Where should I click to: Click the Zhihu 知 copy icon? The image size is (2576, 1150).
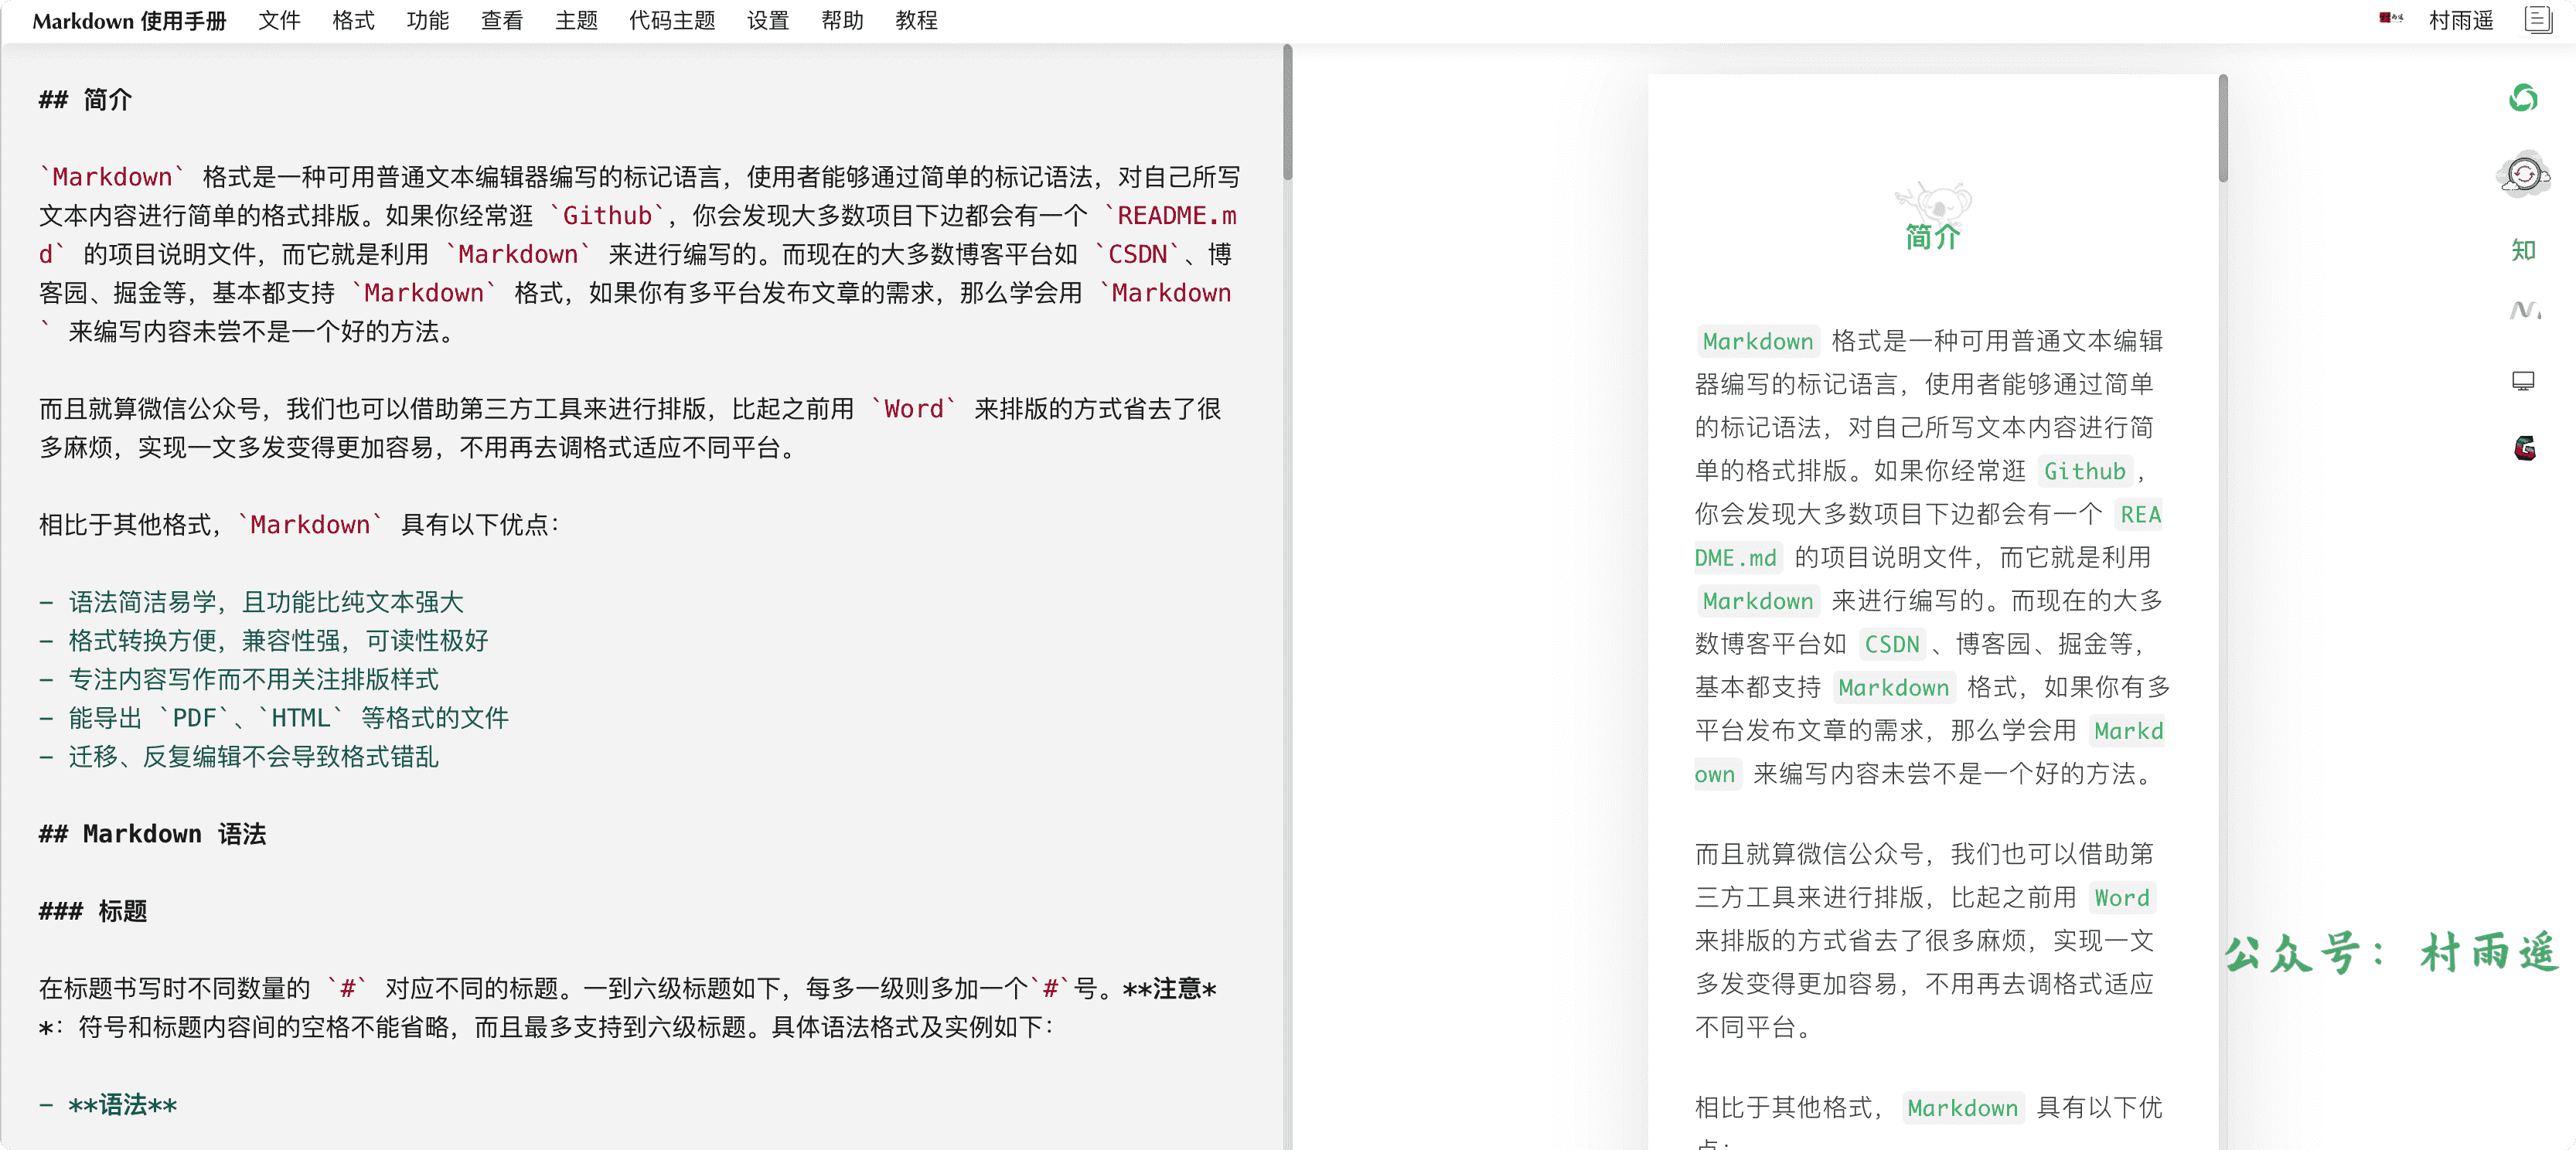pos(2523,250)
